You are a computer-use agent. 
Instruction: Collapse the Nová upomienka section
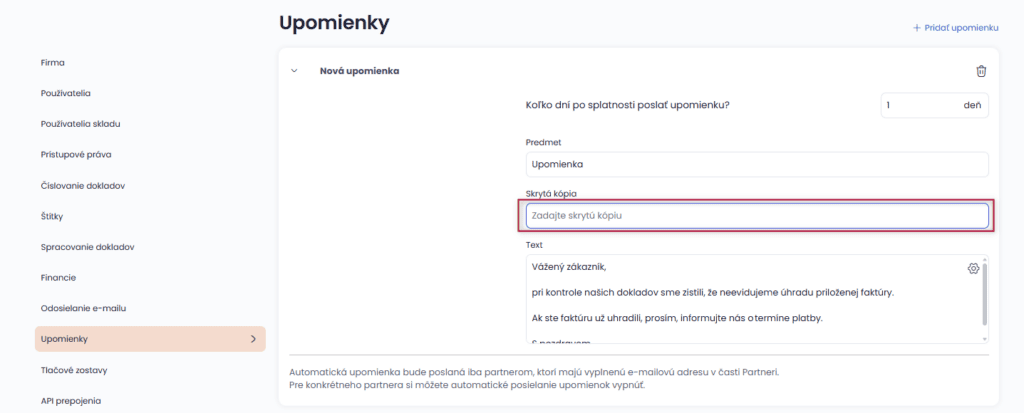tap(294, 71)
